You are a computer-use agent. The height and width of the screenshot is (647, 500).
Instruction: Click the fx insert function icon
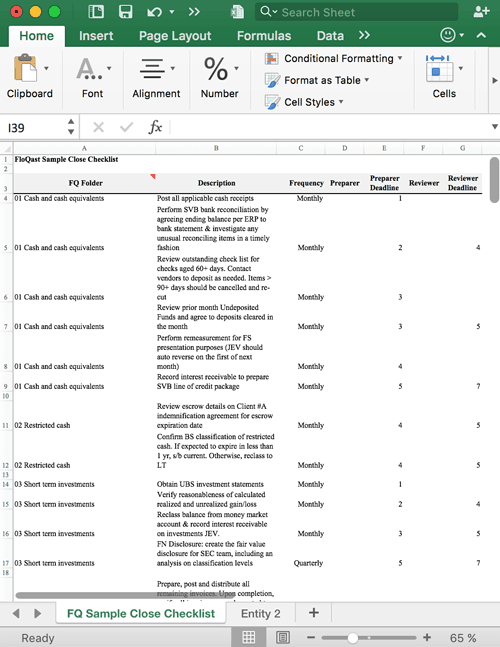155,127
